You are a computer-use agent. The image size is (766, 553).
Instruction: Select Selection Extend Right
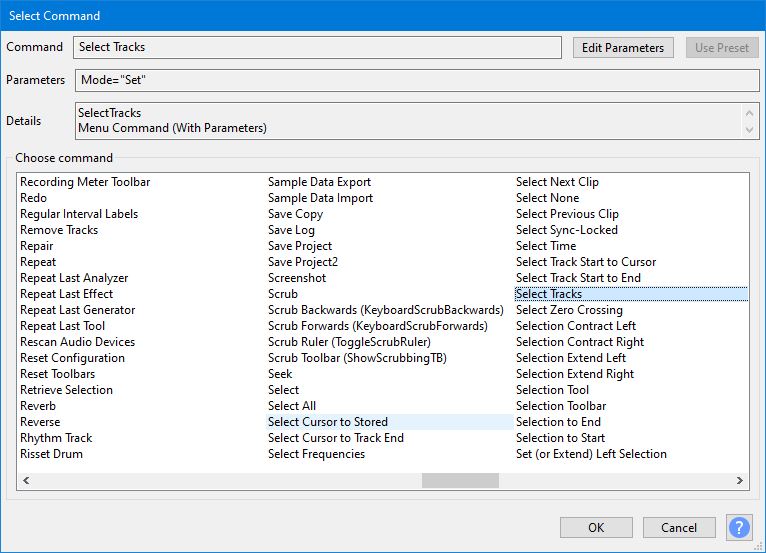pyautogui.click(x=575, y=374)
